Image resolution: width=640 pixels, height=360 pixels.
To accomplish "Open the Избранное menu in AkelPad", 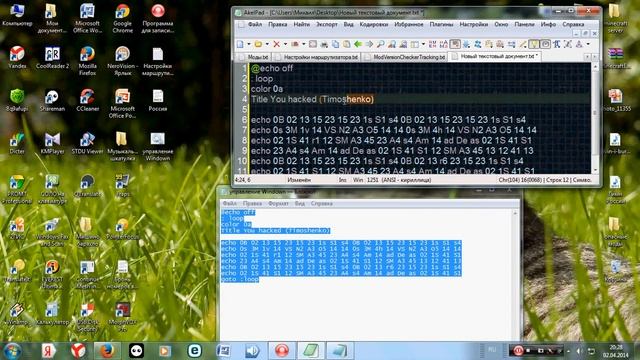I will click(x=409, y=24).
